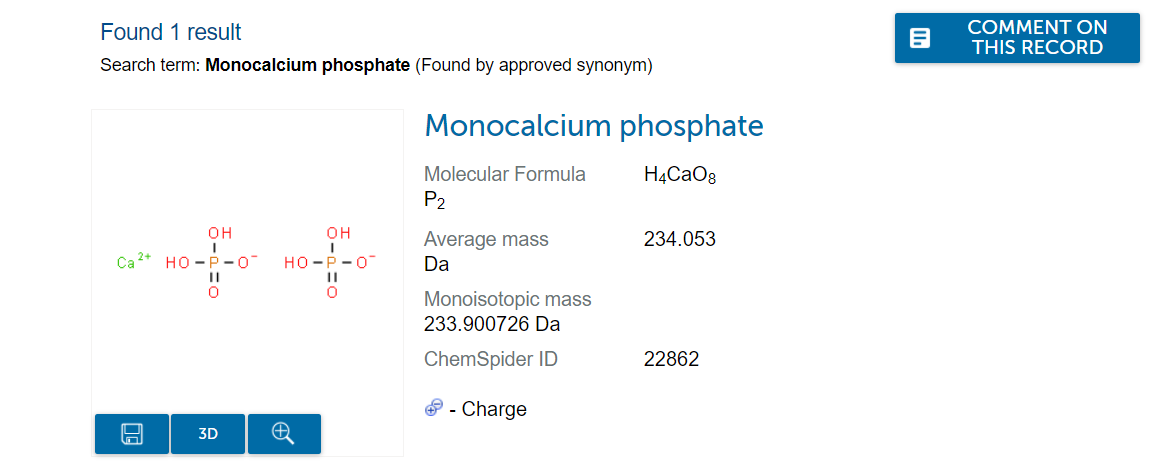This screenshot has height=464, width=1151.
Task: Select the right phosphate group drawing
Action: coord(331,262)
